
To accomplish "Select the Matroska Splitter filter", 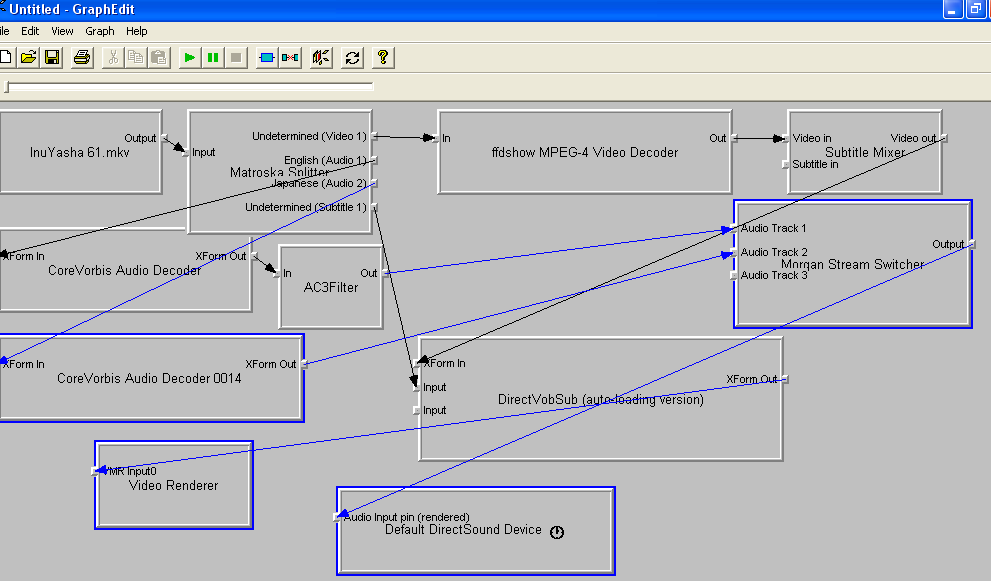I will click(279, 172).
